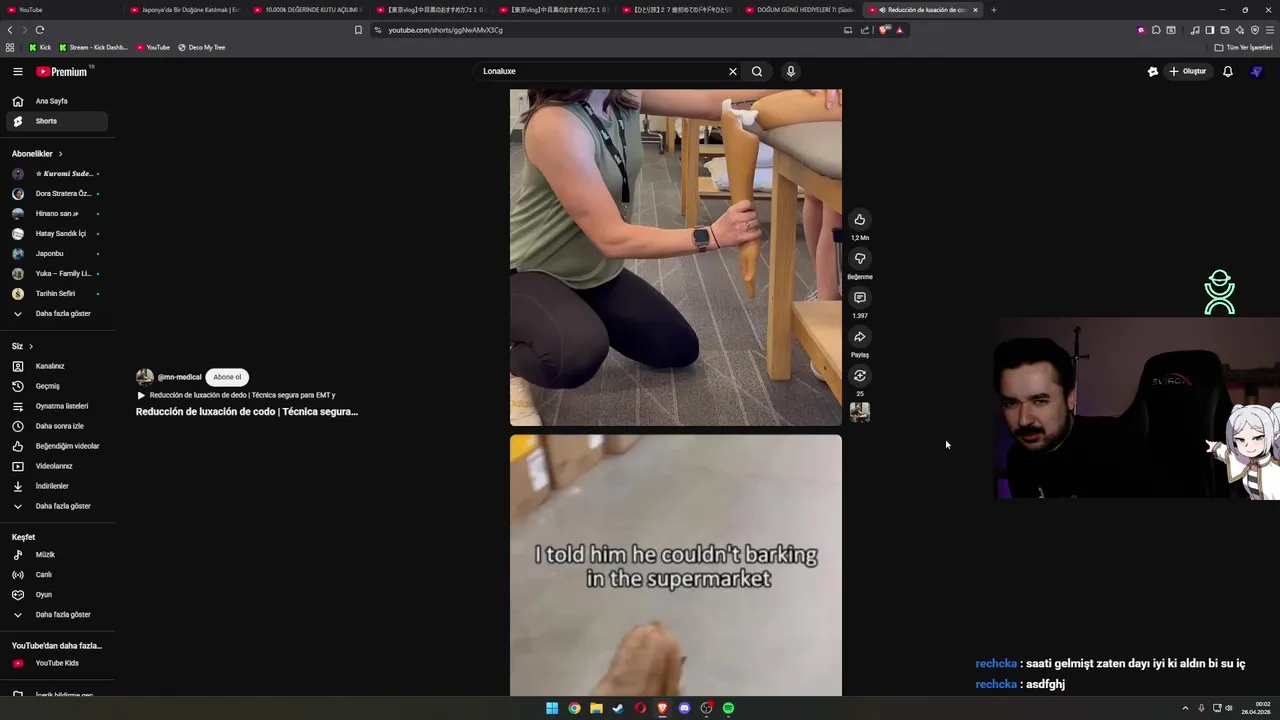Expand subscriptions with Daha fazla göster
This screenshot has height=720, width=1280.
(x=56, y=314)
